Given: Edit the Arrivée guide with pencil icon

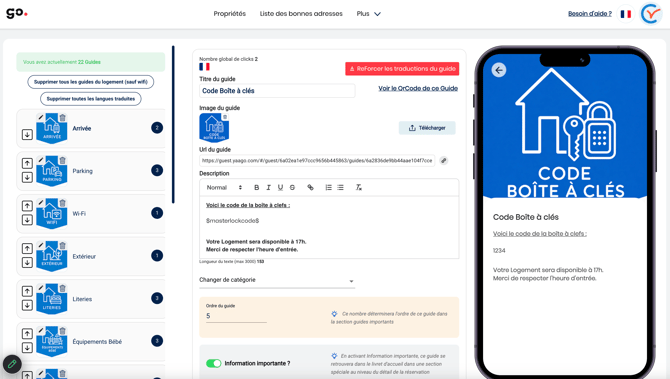Looking at the screenshot, I should click(x=41, y=117).
